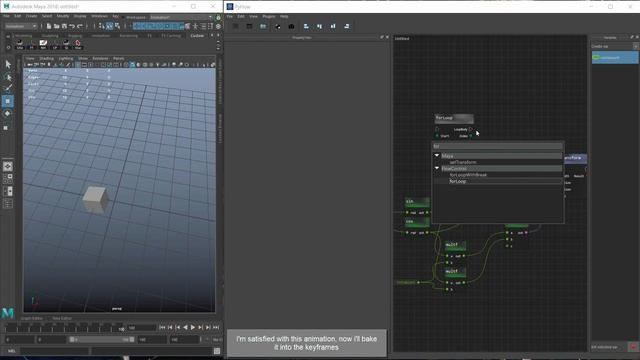Open the Time Editor tab

click(x=62, y=318)
